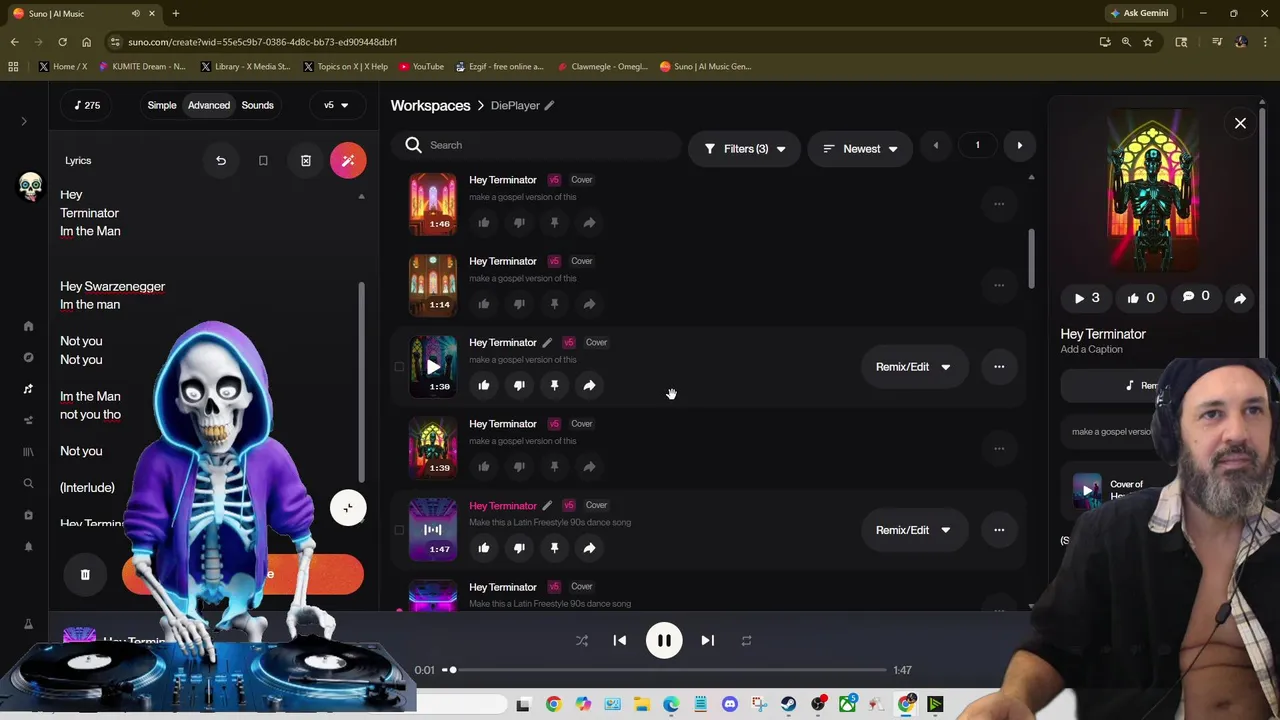The width and height of the screenshot is (1280, 720).
Task: Click the pink magic wand lyrics button
Action: [348, 160]
